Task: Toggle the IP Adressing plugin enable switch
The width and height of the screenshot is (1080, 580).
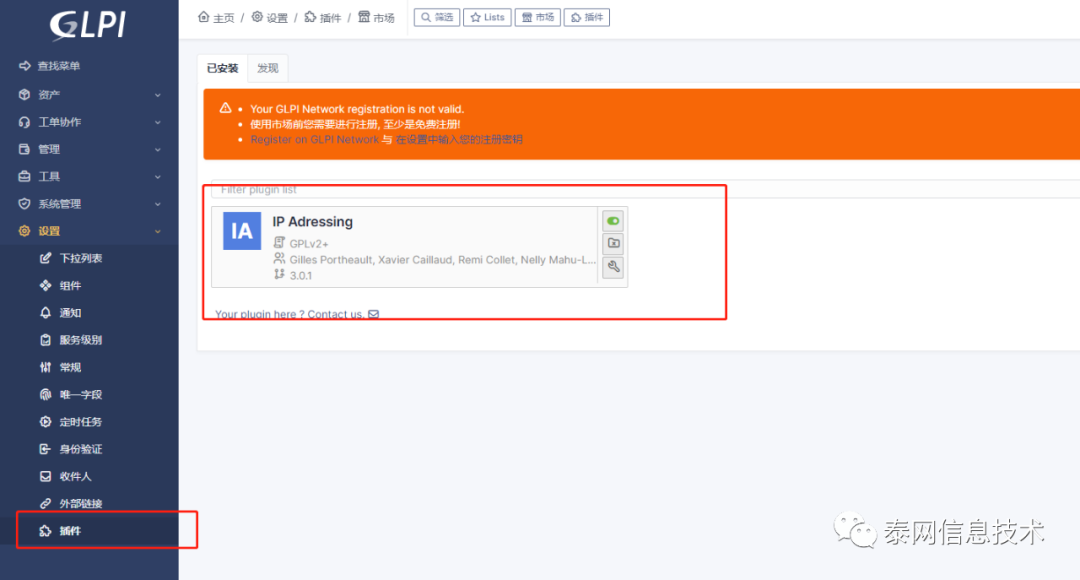Action: tap(613, 221)
